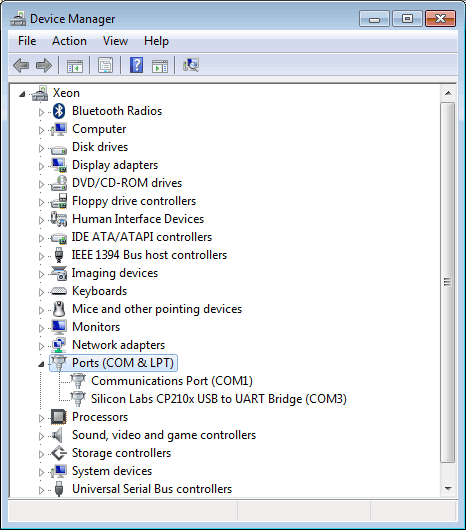Expand the Universal Serial Bus controllers node
Image resolution: width=466 pixels, height=530 pixels.
(41, 490)
